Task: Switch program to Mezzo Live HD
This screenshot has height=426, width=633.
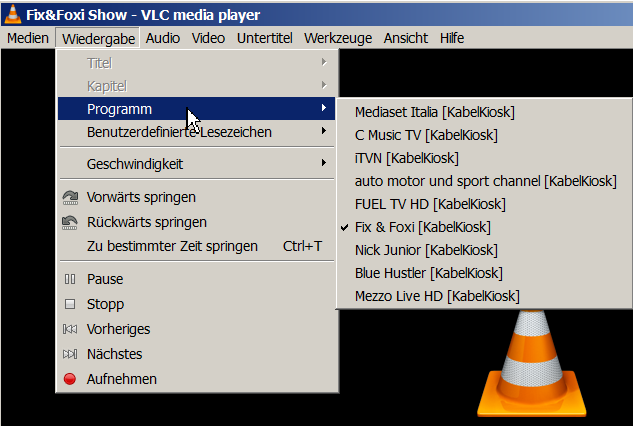Action: pyautogui.click(x=437, y=296)
